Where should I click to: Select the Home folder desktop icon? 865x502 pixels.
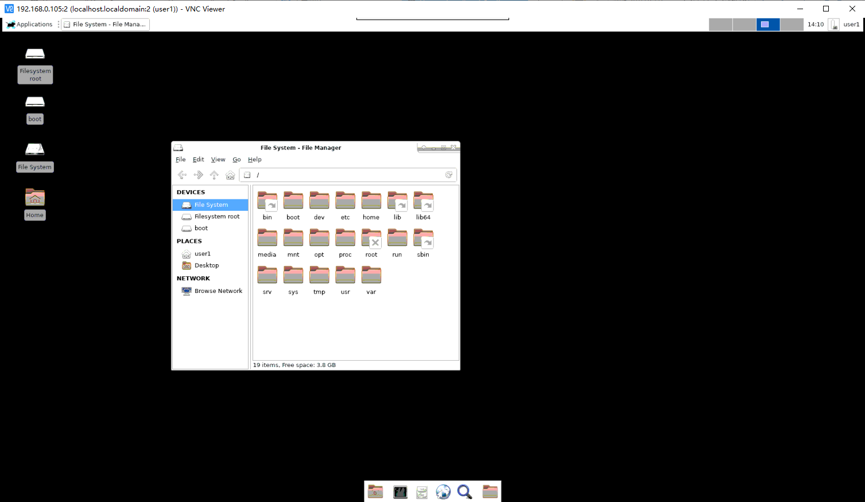pyautogui.click(x=35, y=197)
